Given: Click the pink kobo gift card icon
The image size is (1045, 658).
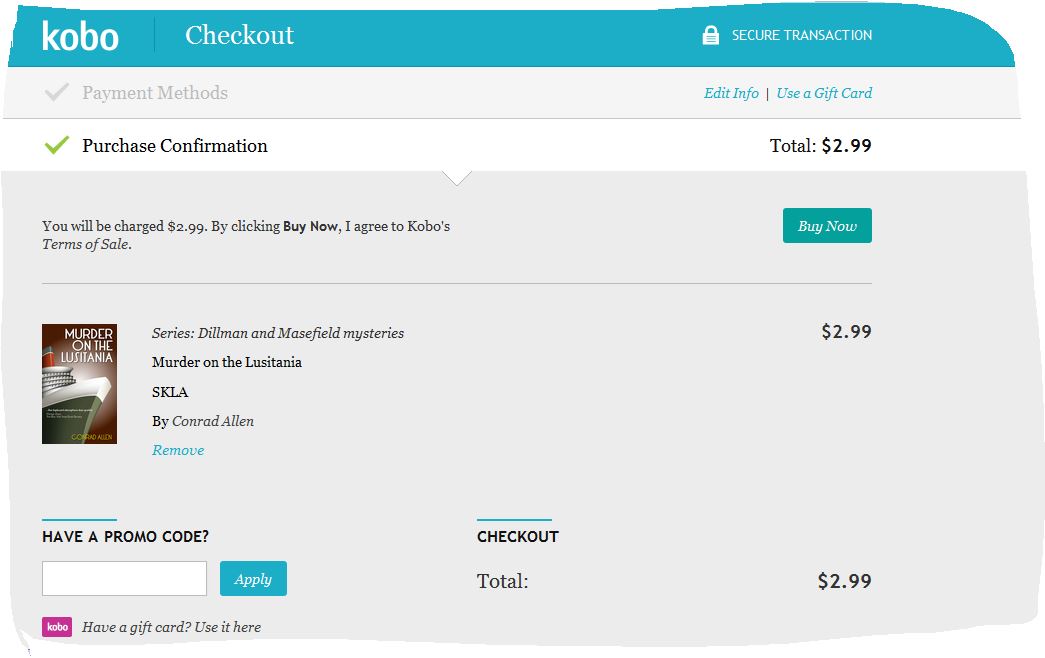Looking at the screenshot, I should coord(57,627).
